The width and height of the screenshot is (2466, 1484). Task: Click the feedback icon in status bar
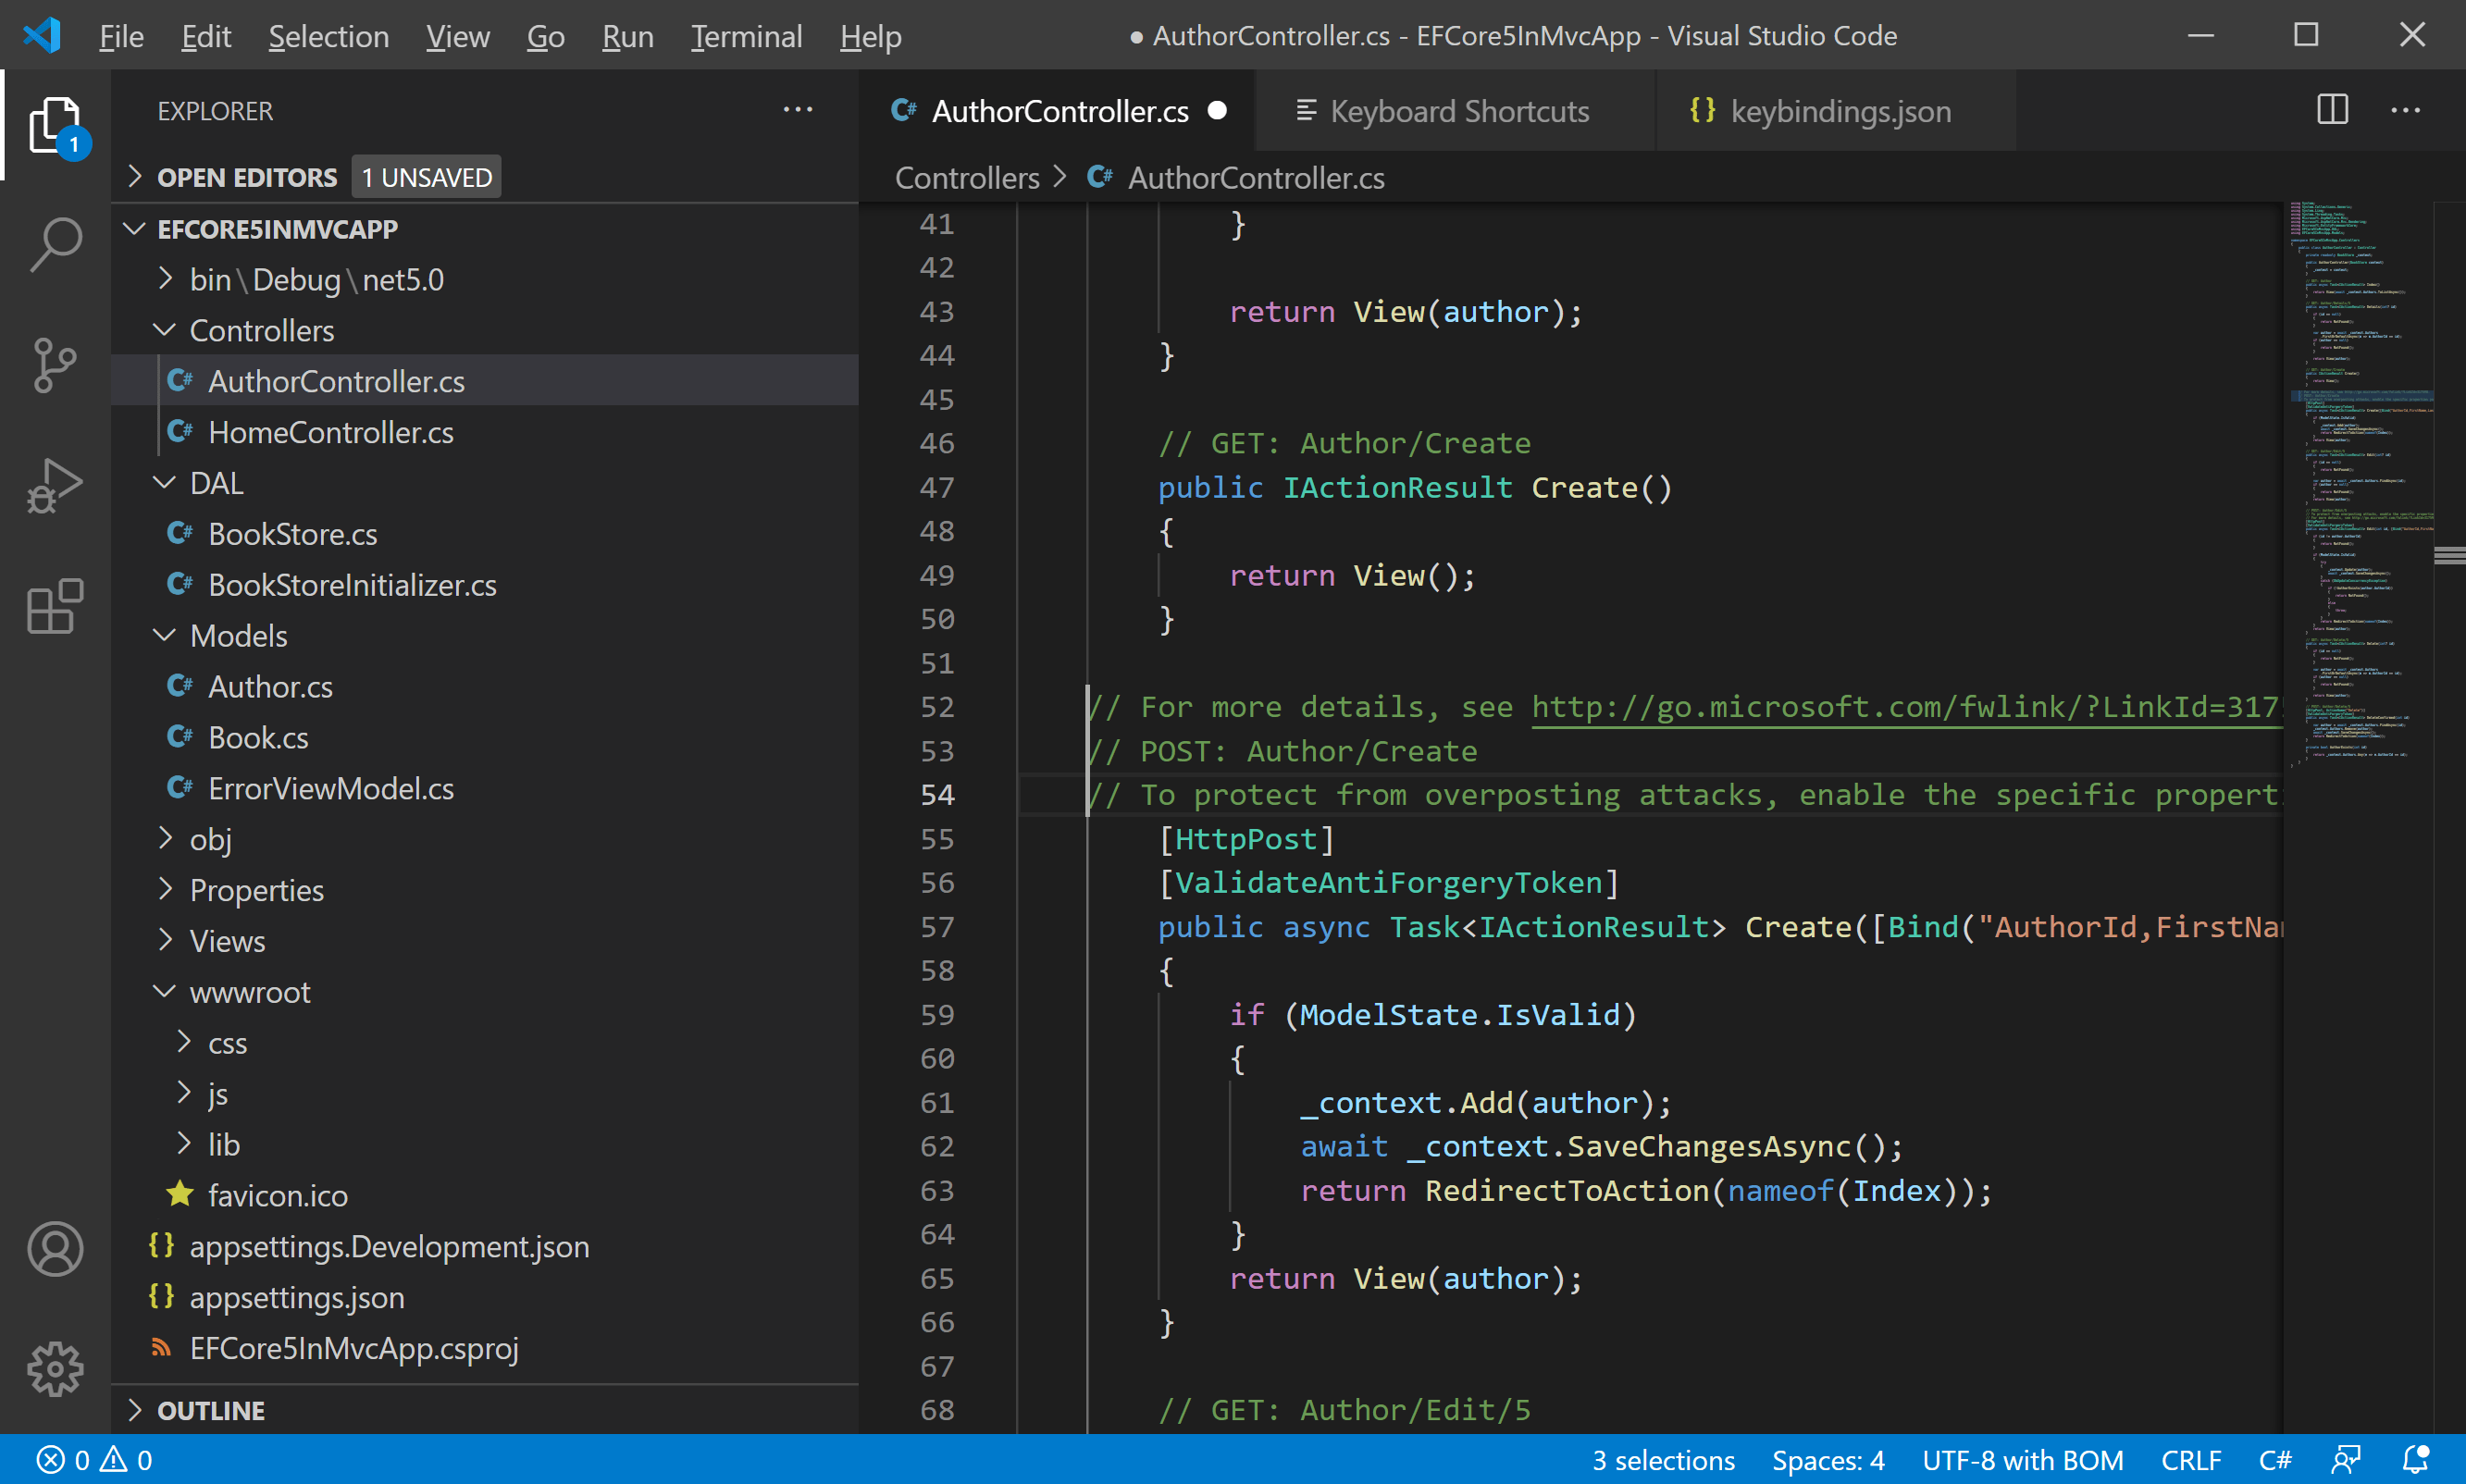click(x=2345, y=1460)
